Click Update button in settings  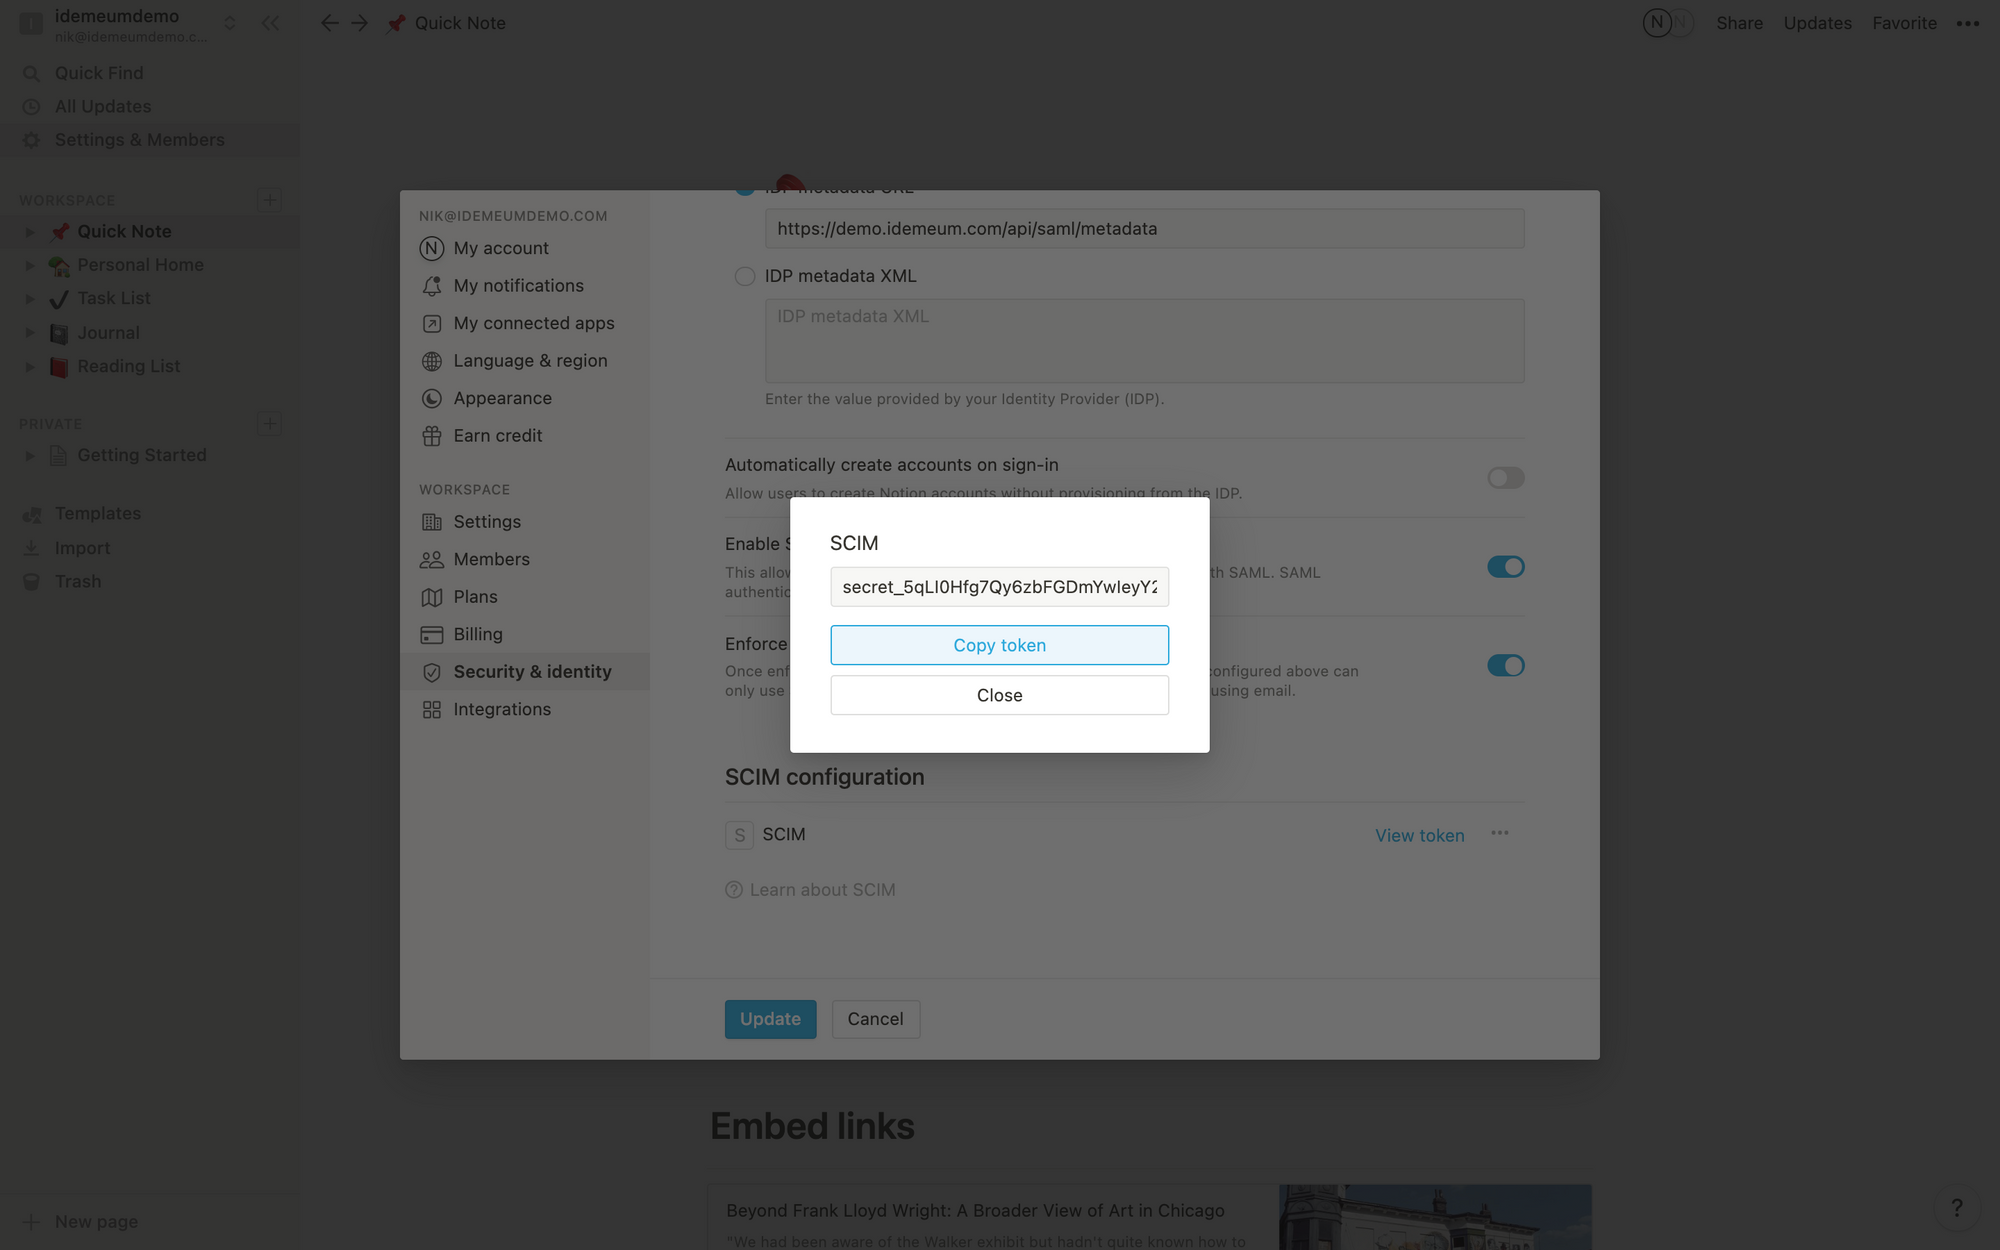770,1019
